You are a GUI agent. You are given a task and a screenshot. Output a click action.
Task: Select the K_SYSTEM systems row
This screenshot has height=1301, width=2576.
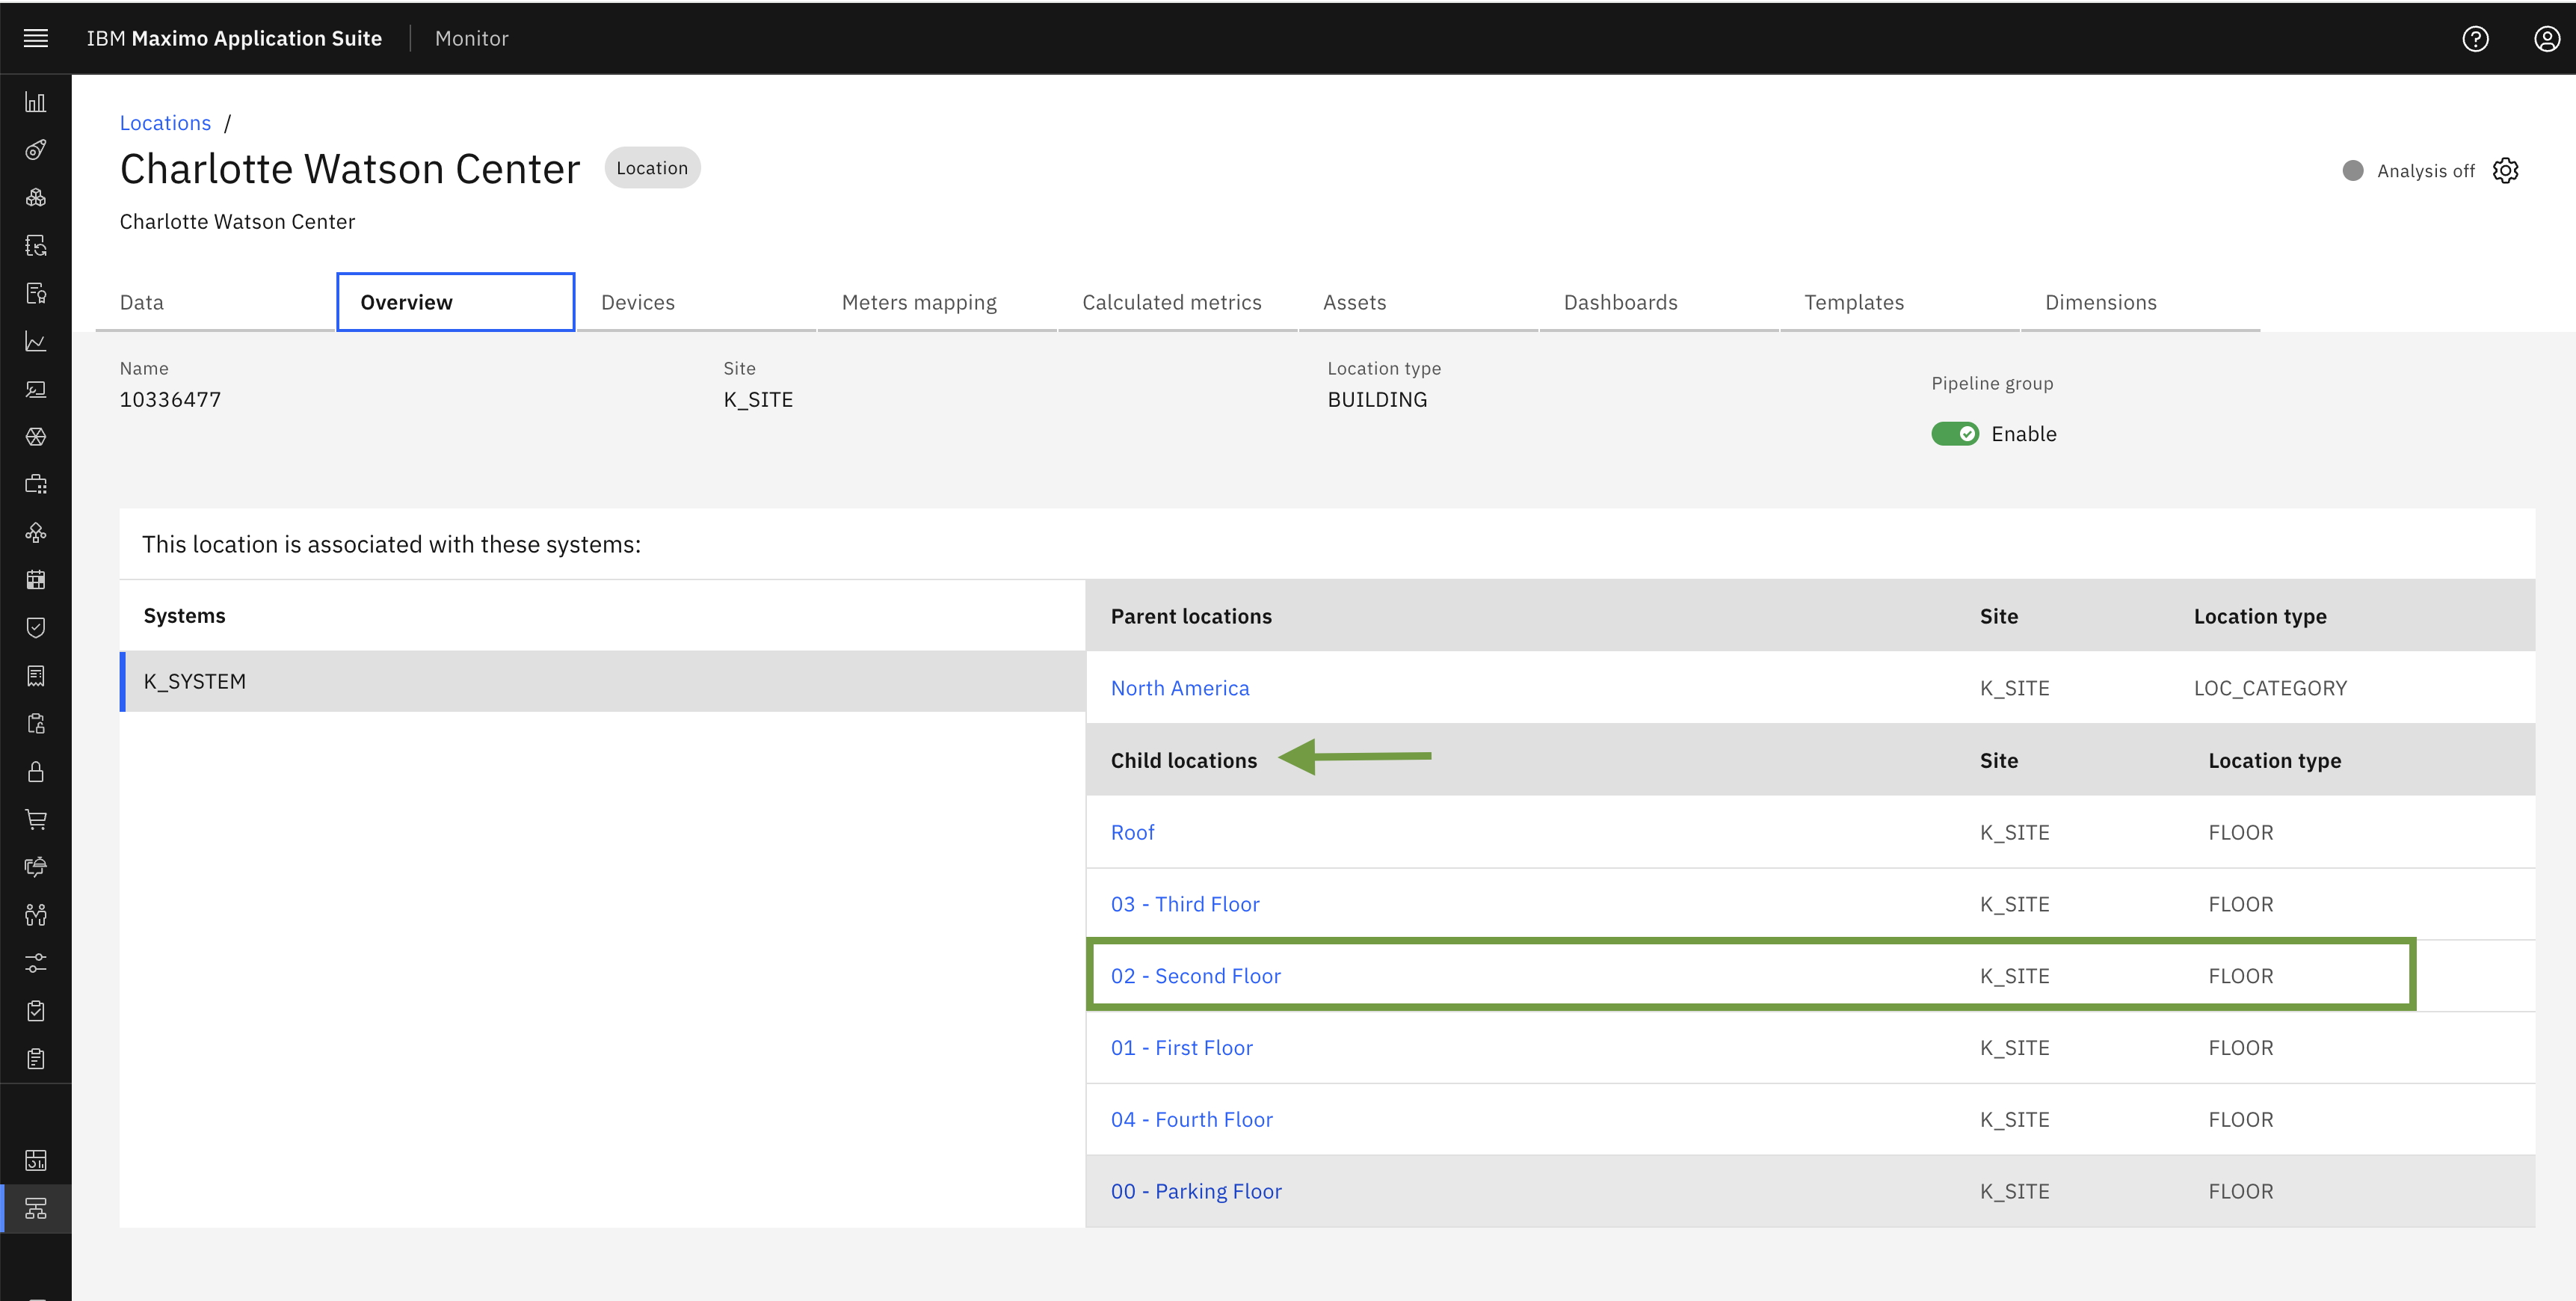tap(603, 682)
